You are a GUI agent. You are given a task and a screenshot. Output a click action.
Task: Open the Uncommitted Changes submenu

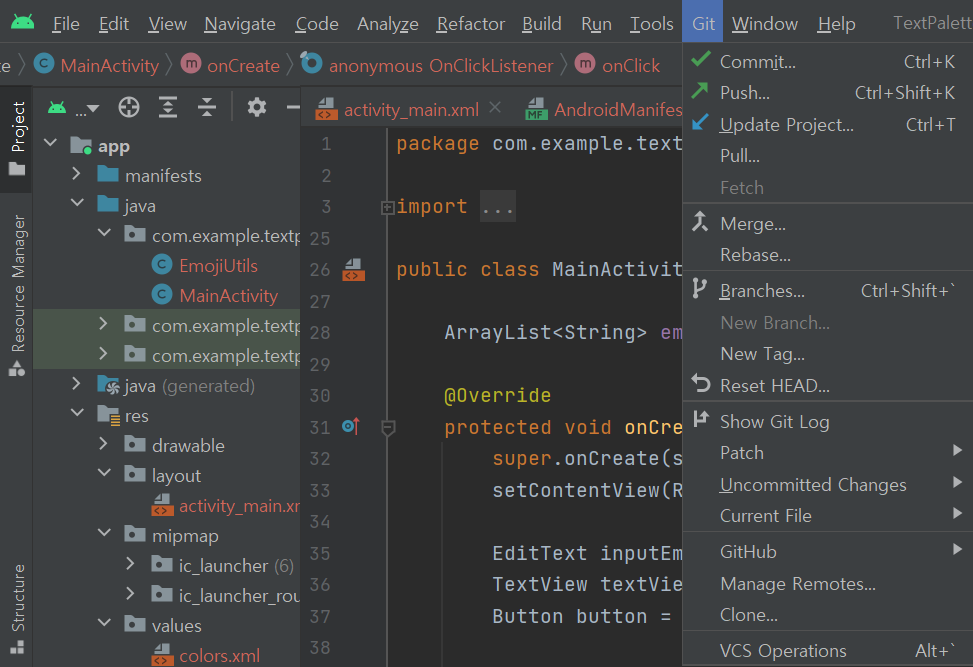coord(828,485)
